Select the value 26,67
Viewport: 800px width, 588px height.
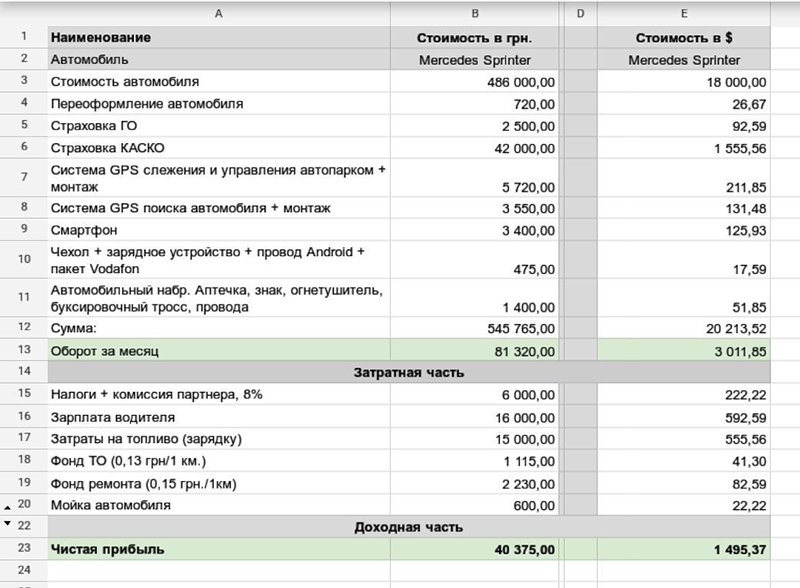[x=684, y=104]
